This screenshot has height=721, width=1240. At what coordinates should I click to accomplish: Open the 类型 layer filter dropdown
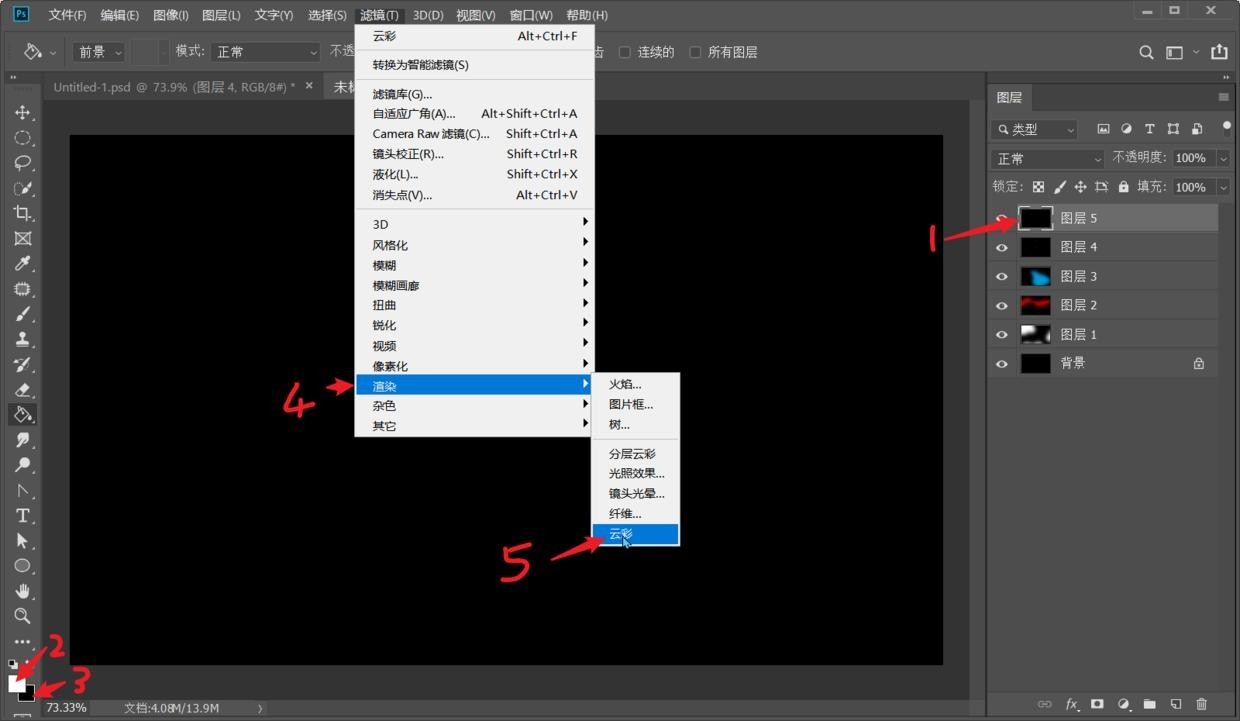1036,130
